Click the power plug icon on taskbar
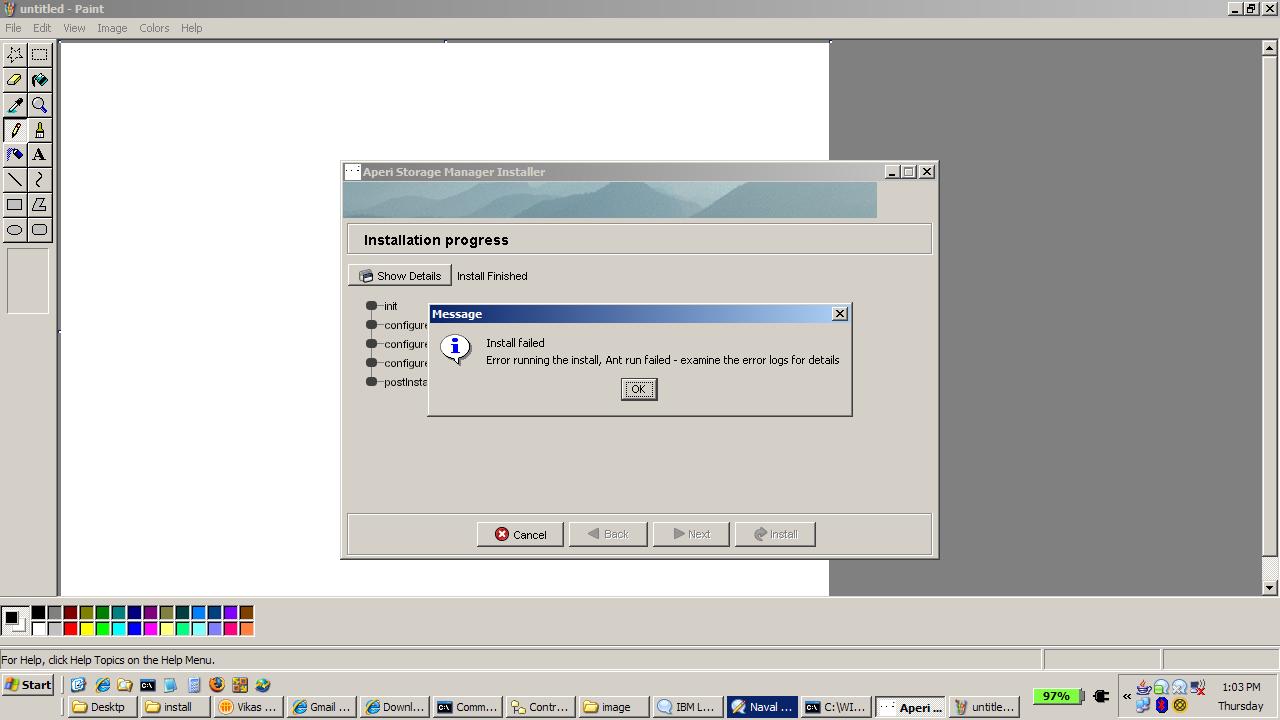This screenshot has height=720, width=1280. (1101, 696)
